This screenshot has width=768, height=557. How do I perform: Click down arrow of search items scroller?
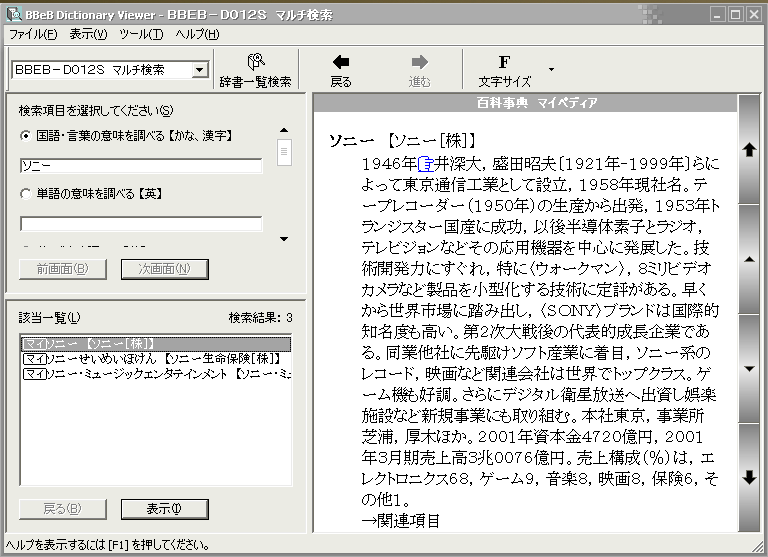click(x=284, y=239)
